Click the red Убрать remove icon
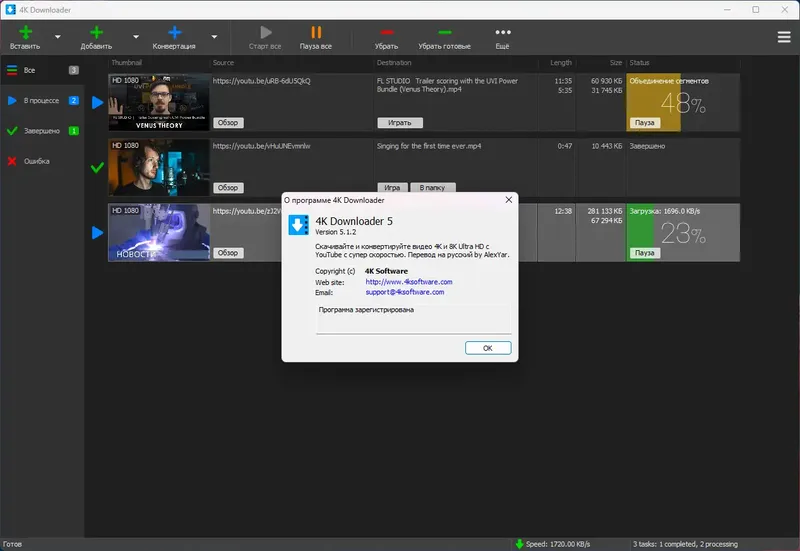Viewport: 800px width, 551px height. click(x=387, y=33)
